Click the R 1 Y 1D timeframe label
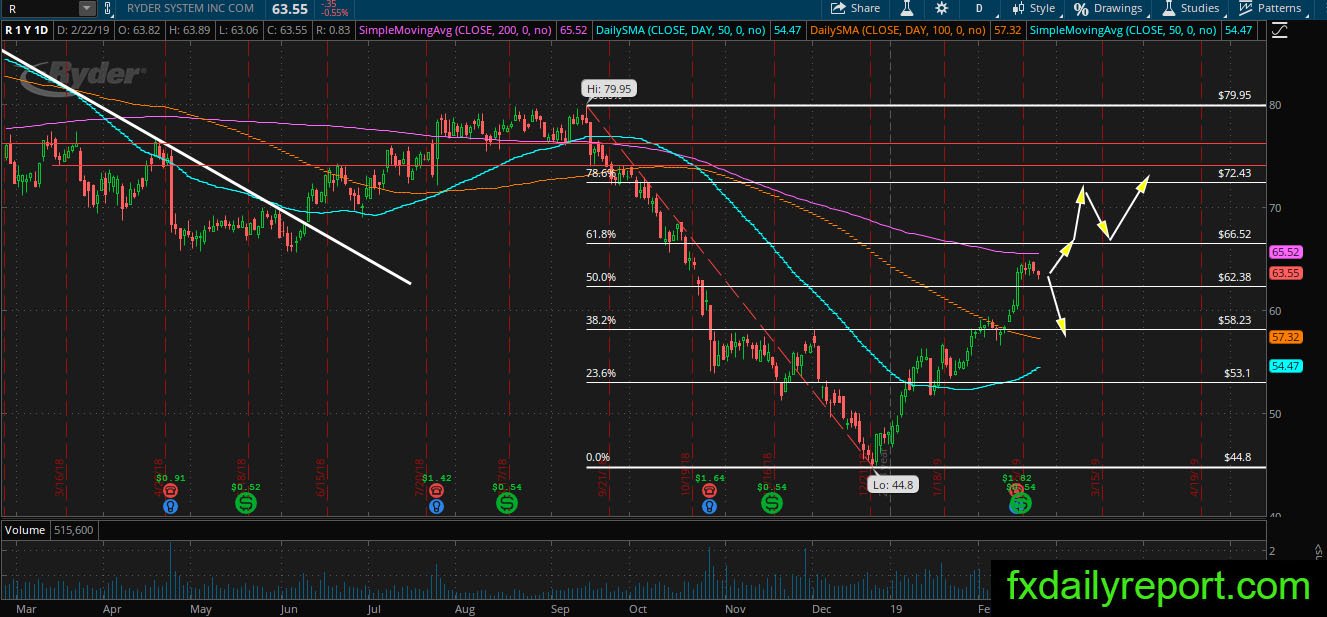Screen dimensions: 1327x617 (x=27, y=31)
